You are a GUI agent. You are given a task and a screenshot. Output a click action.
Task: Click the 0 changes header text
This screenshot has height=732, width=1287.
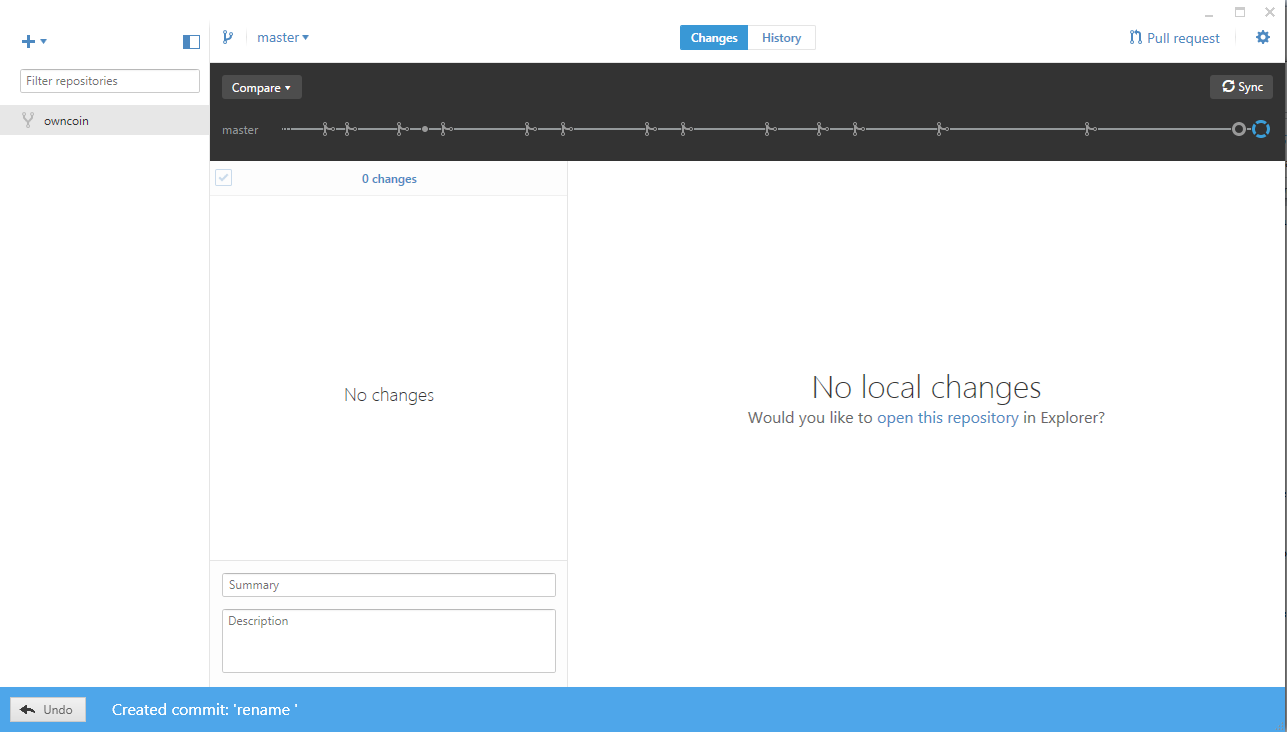(389, 179)
